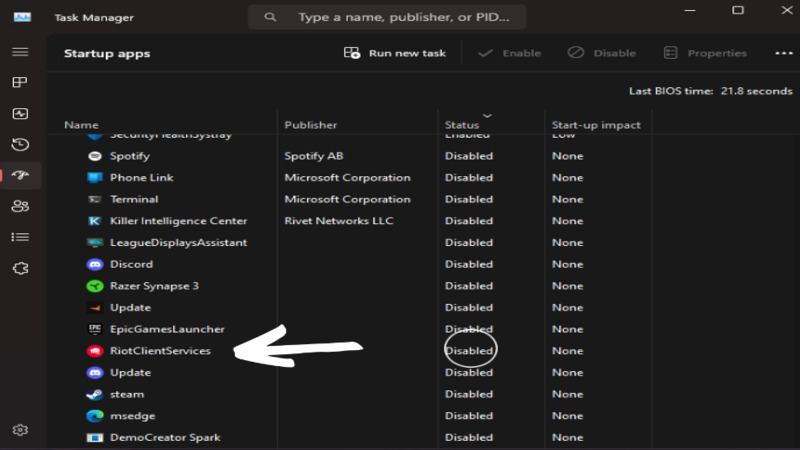
Task: Select the EpicGamesLauncher entry
Action: [167, 329]
